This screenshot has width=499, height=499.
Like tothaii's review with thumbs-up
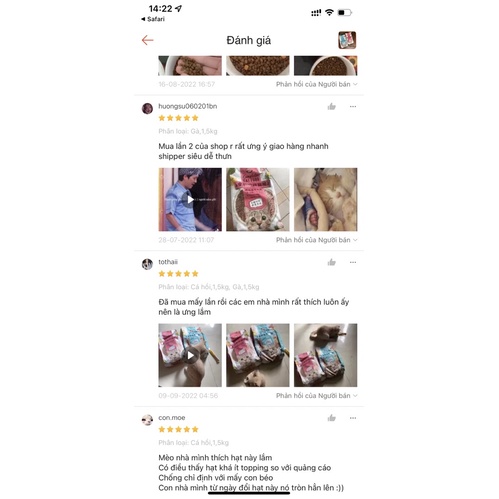point(332,262)
